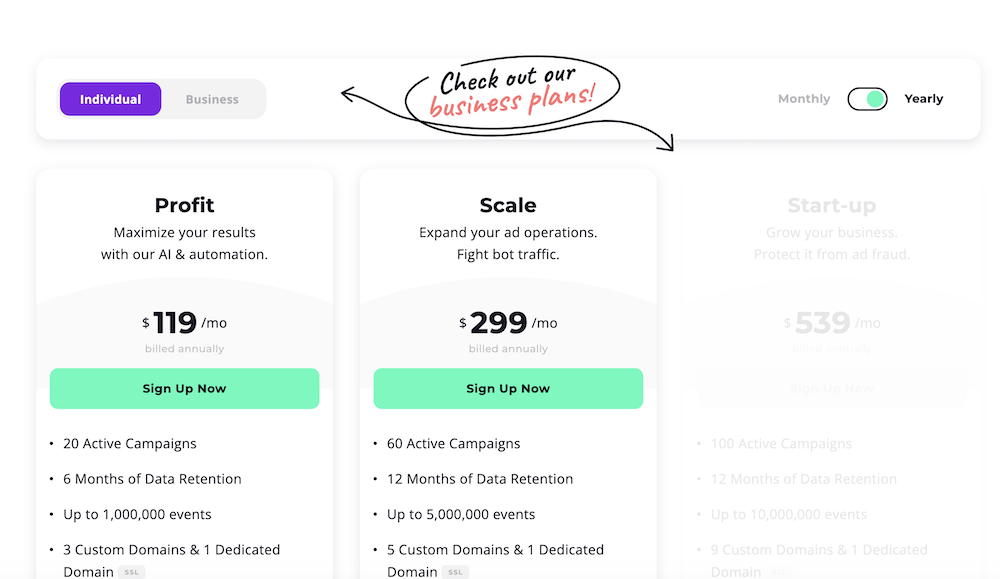Click '20 Active Campaigns' feature

pyautogui.click(x=130, y=444)
